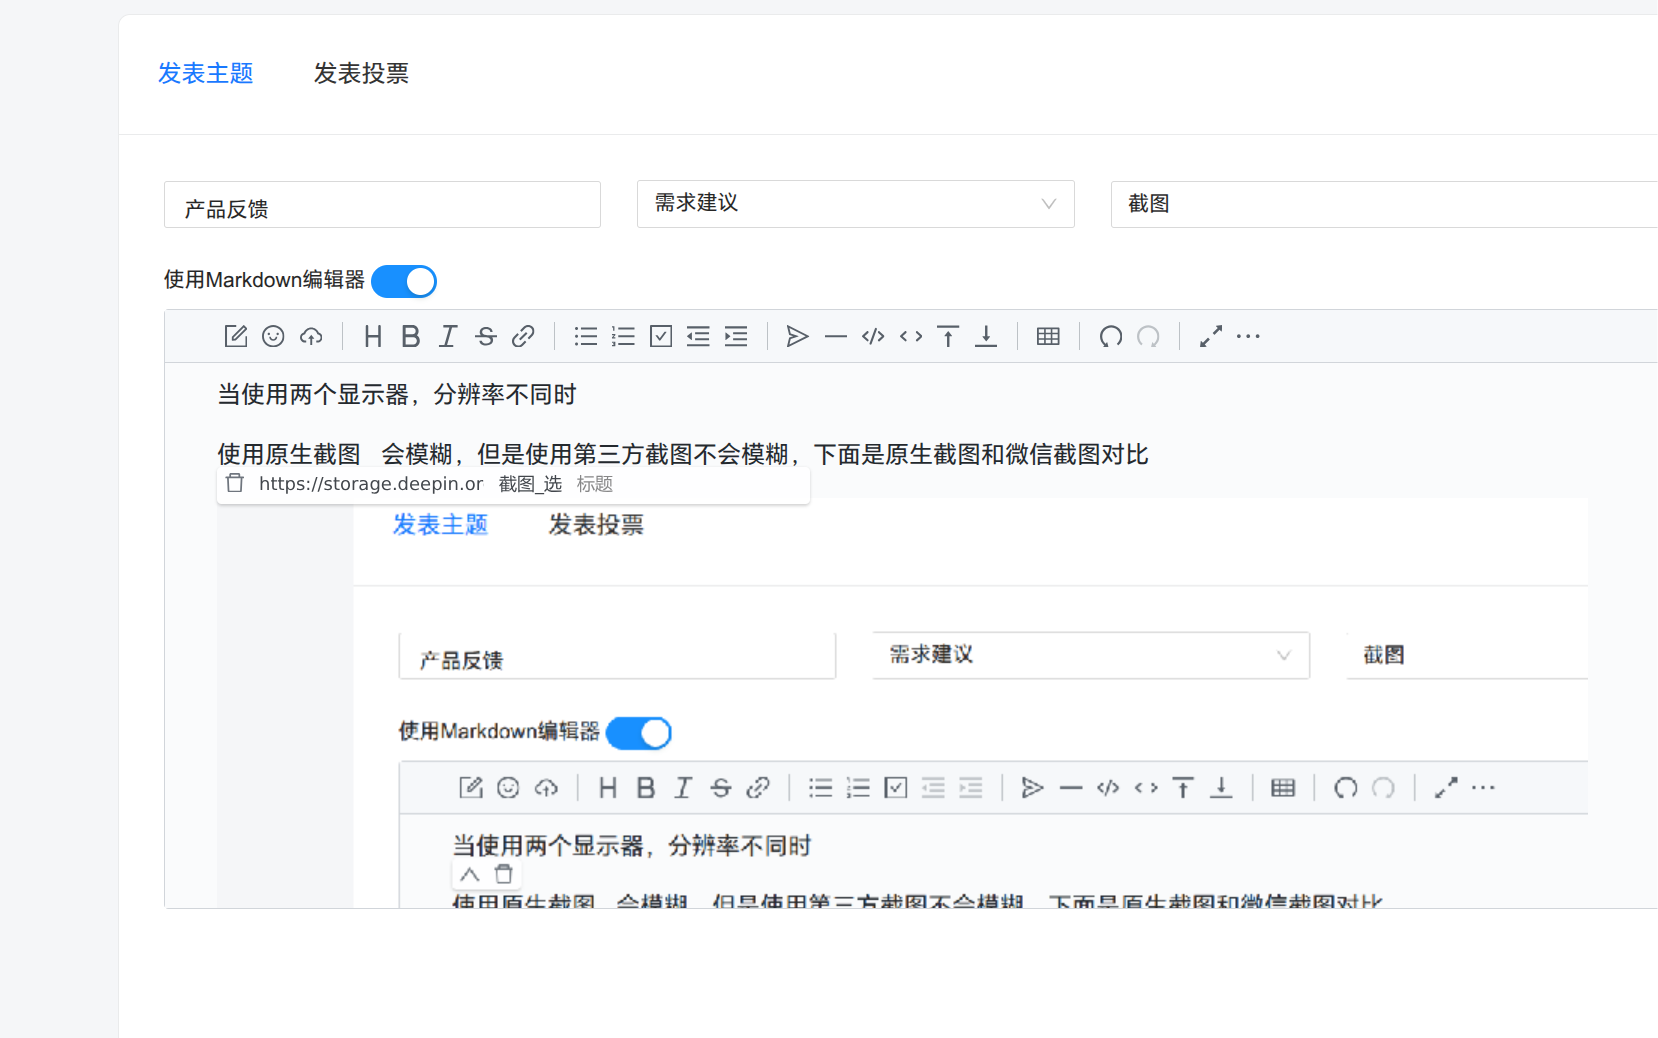Click the title field containing 截图
Viewport: 1658px width, 1038px height.
pyautogui.click(x=1384, y=204)
